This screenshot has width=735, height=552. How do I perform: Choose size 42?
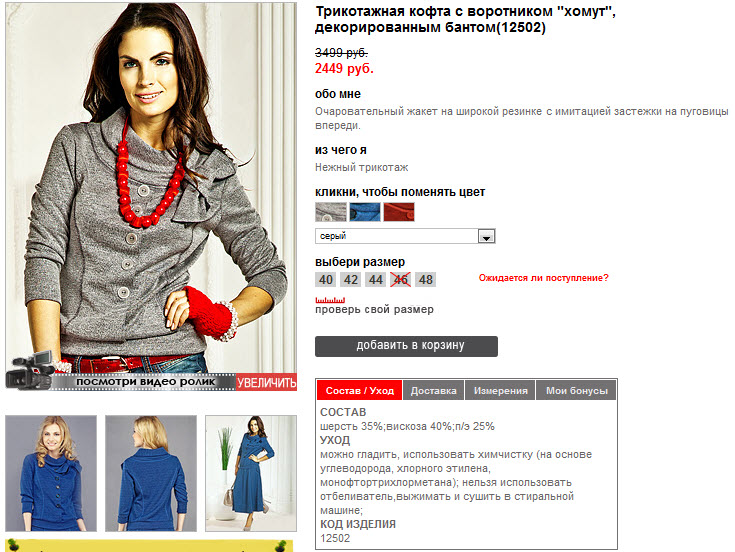point(351,280)
